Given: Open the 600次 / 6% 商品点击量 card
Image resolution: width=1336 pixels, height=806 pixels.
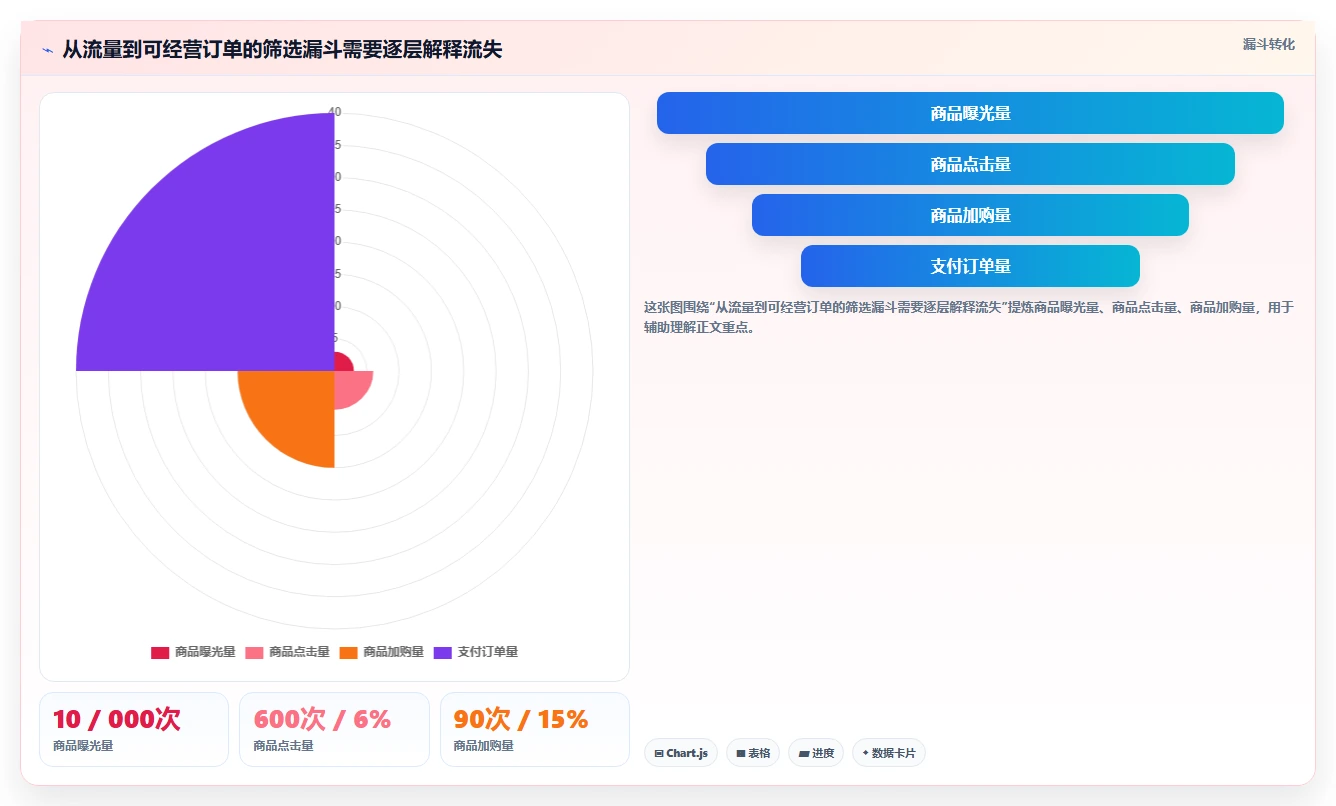Looking at the screenshot, I should coord(334,730).
